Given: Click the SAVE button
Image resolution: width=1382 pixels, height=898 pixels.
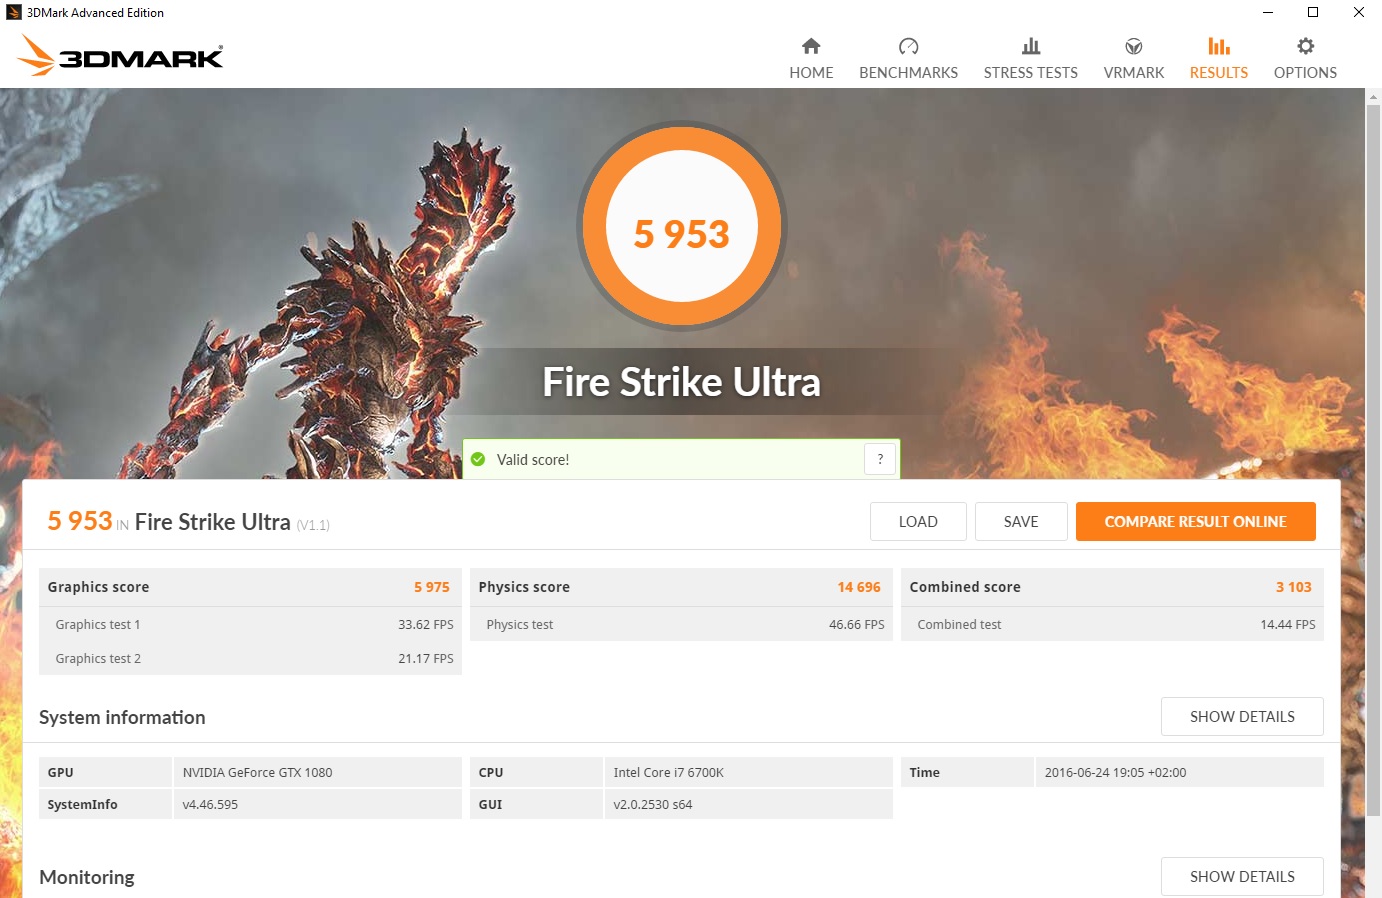Looking at the screenshot, I should click(x=1021, y=521).
